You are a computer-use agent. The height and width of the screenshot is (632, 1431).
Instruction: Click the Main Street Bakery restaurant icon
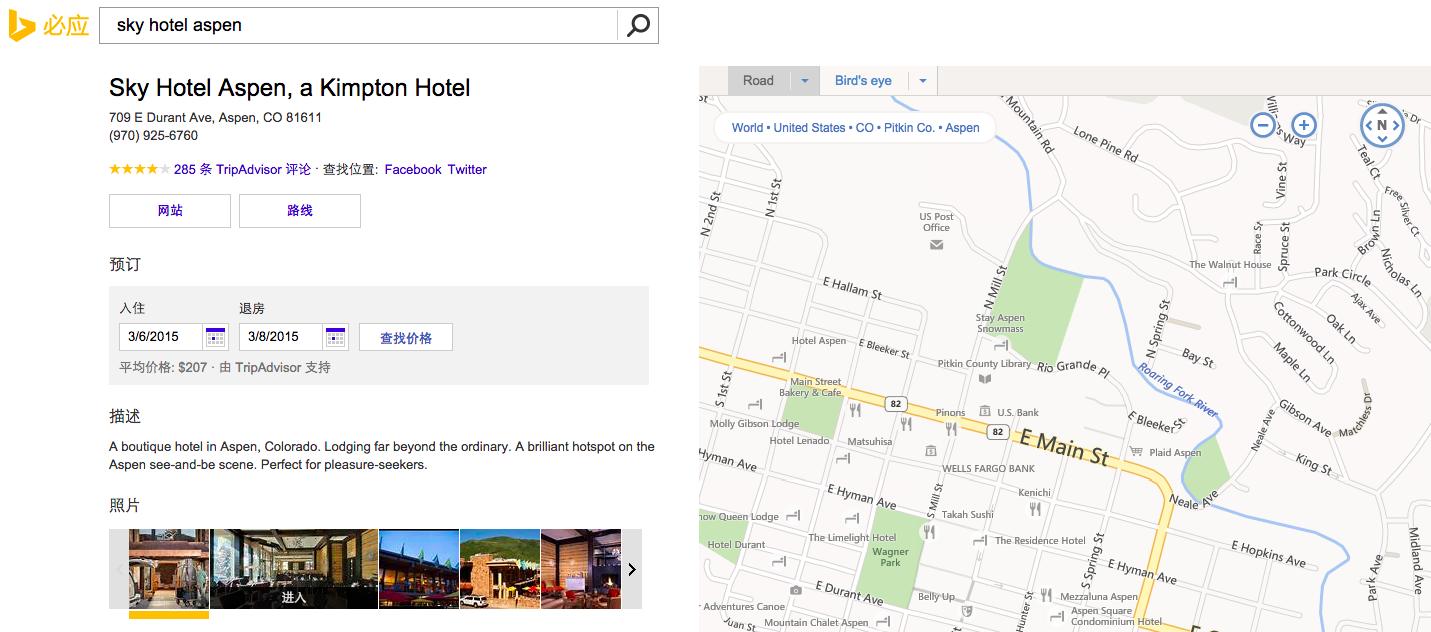tap(855, 409)
